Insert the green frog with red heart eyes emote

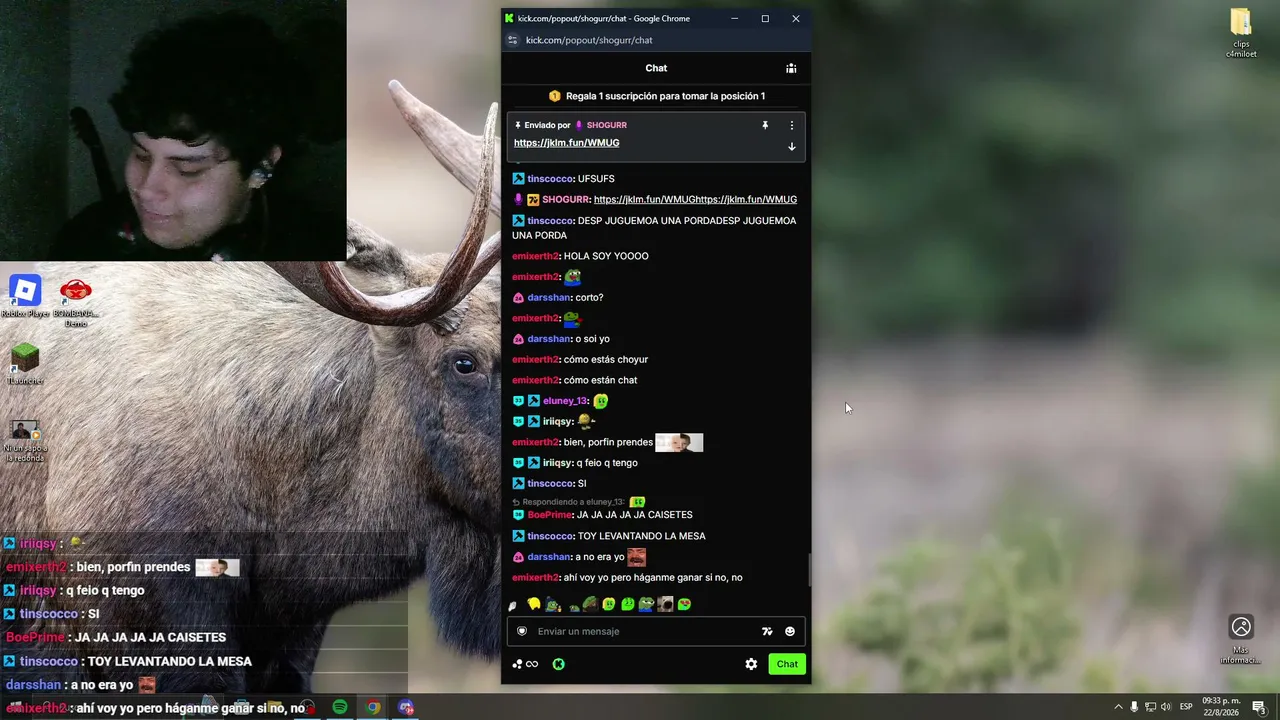(x=684, y=604)
